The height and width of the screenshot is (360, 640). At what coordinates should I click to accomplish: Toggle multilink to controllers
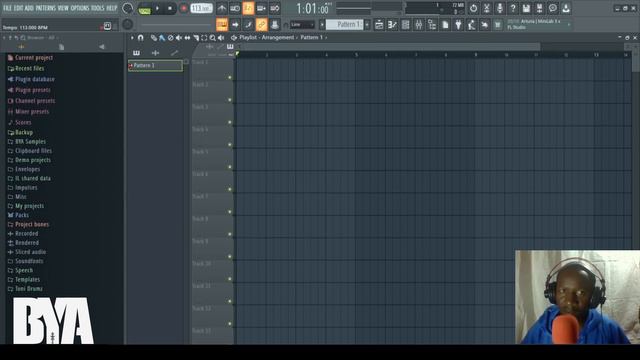point(262,25)
